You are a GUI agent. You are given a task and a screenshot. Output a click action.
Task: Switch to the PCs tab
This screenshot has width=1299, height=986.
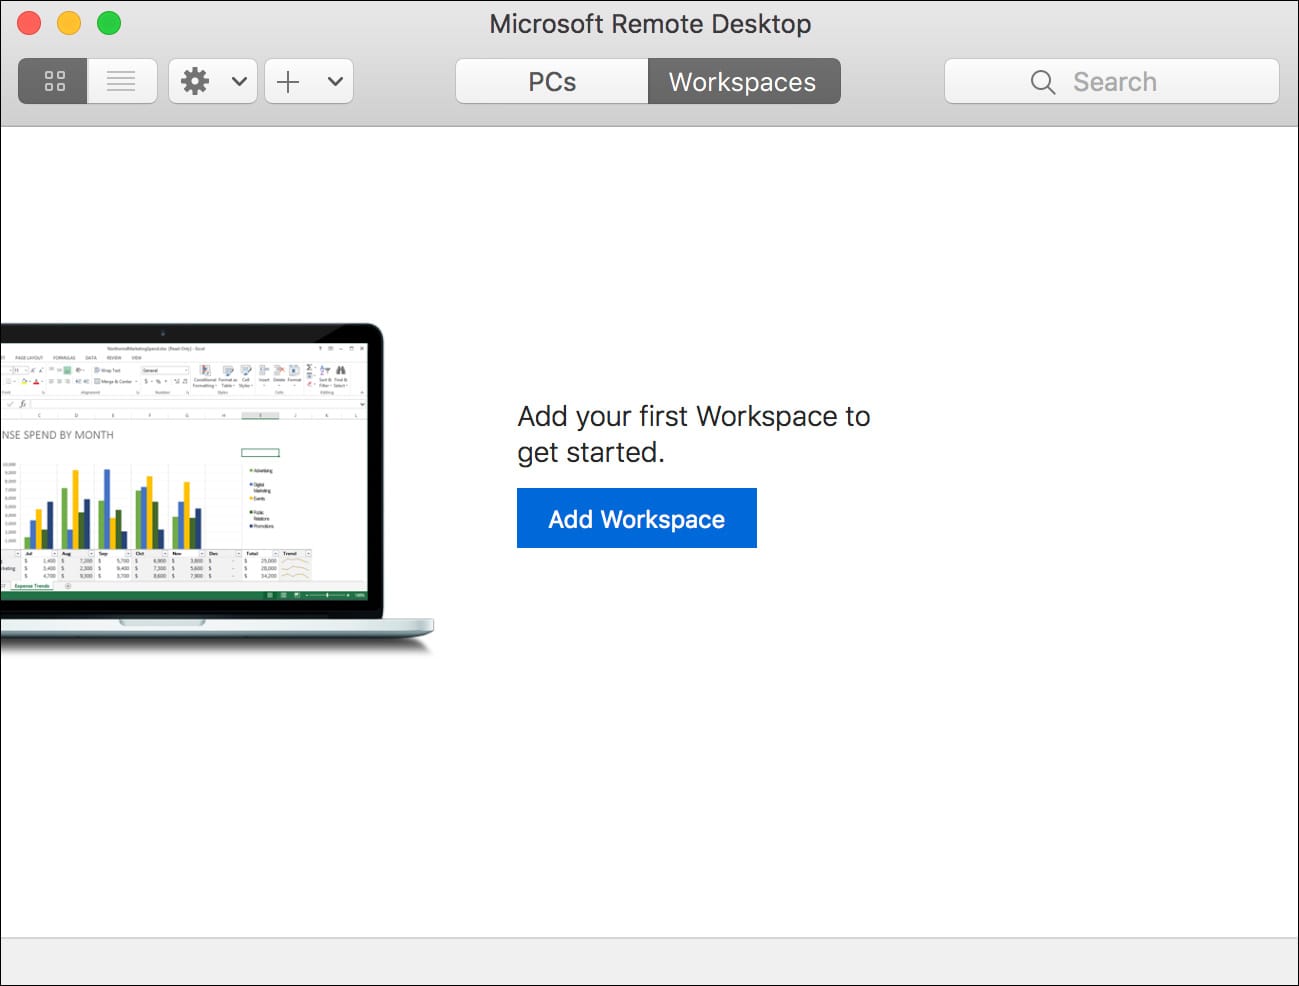(552, 81)
